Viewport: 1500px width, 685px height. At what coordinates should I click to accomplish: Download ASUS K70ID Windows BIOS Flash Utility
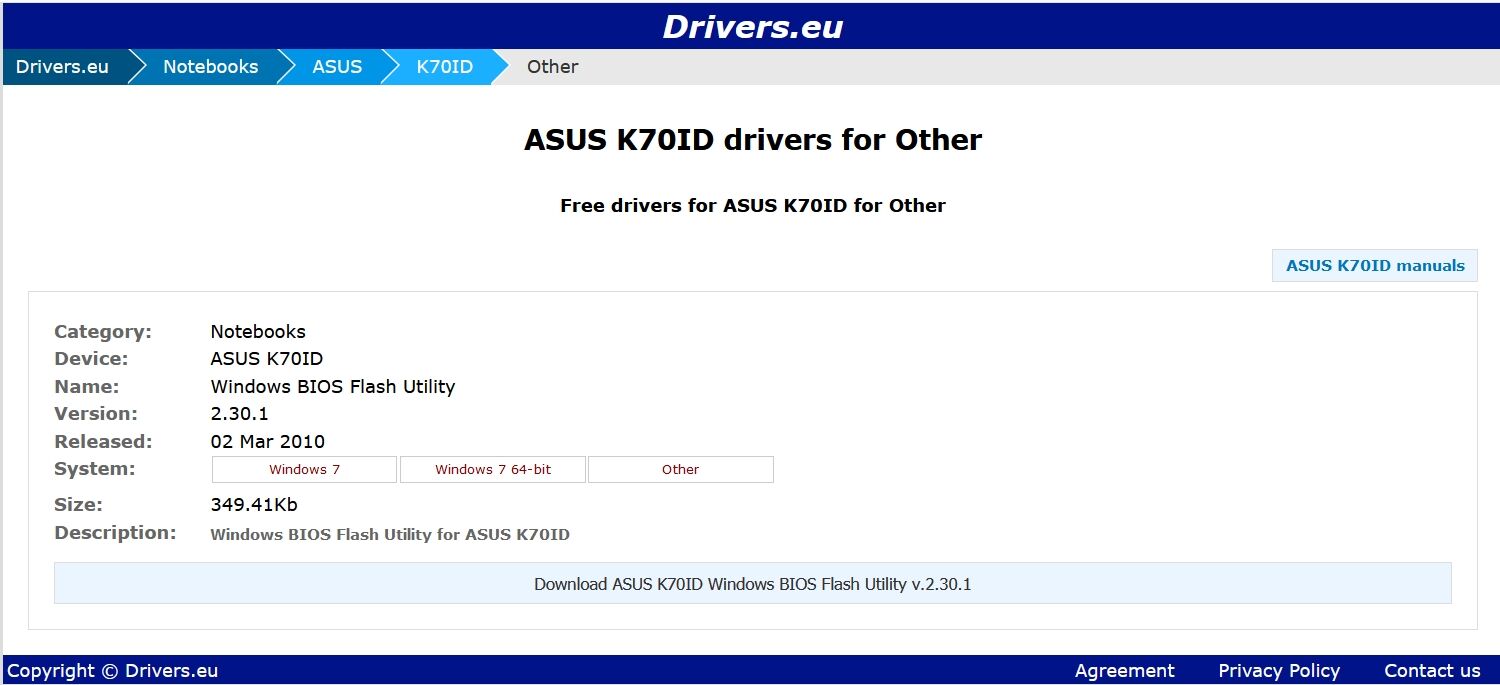click(x=752, y=583)
